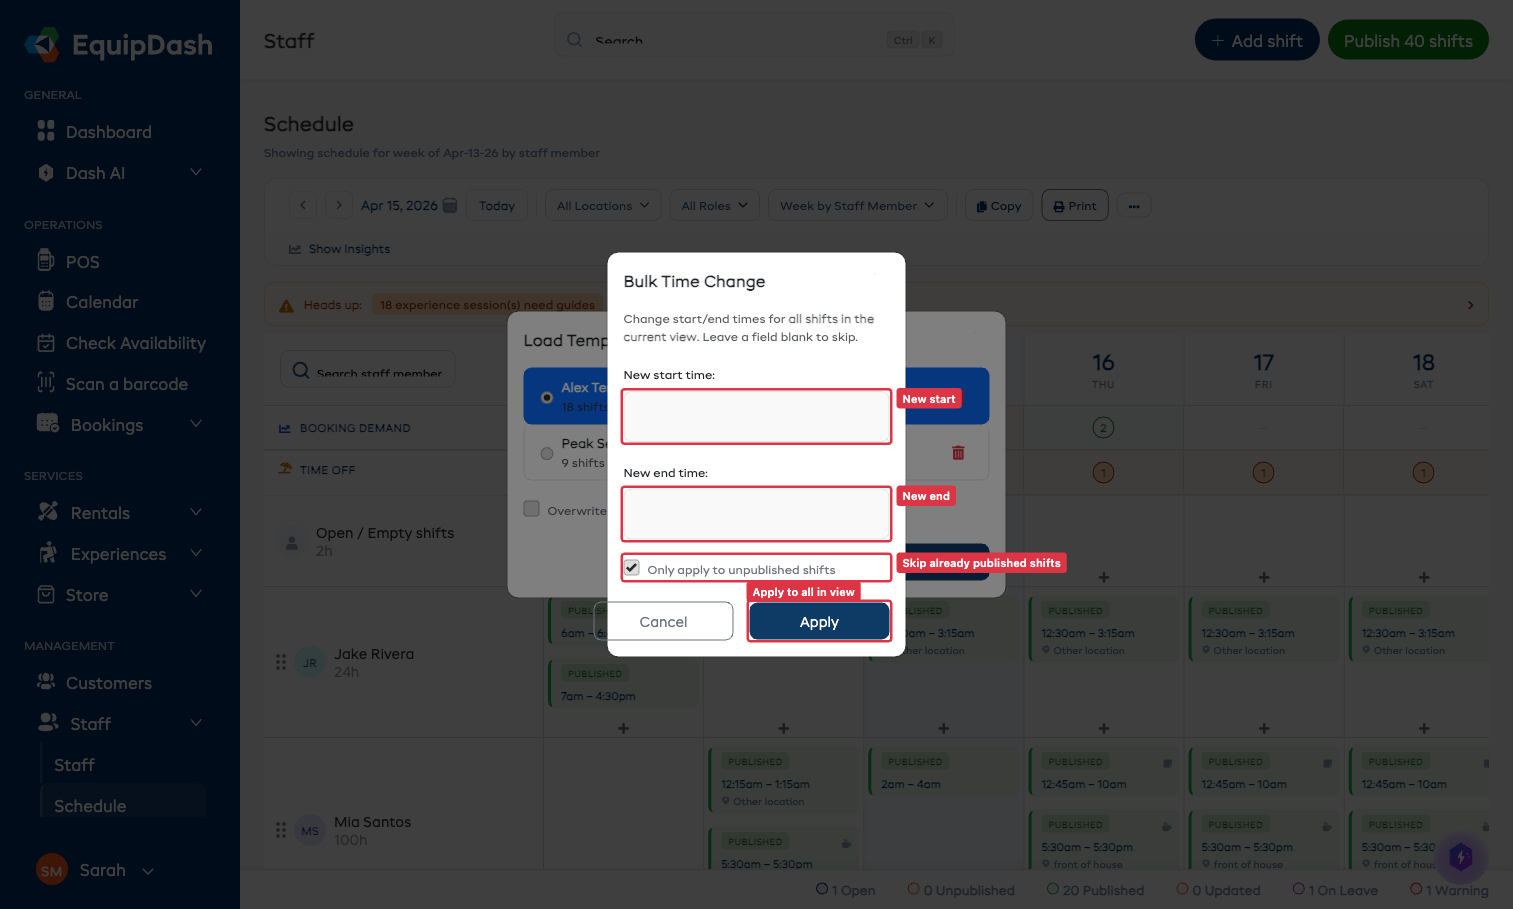1513x909 pixels.
Task: Click Sarah's SM avatar
Action: point(52,870)
